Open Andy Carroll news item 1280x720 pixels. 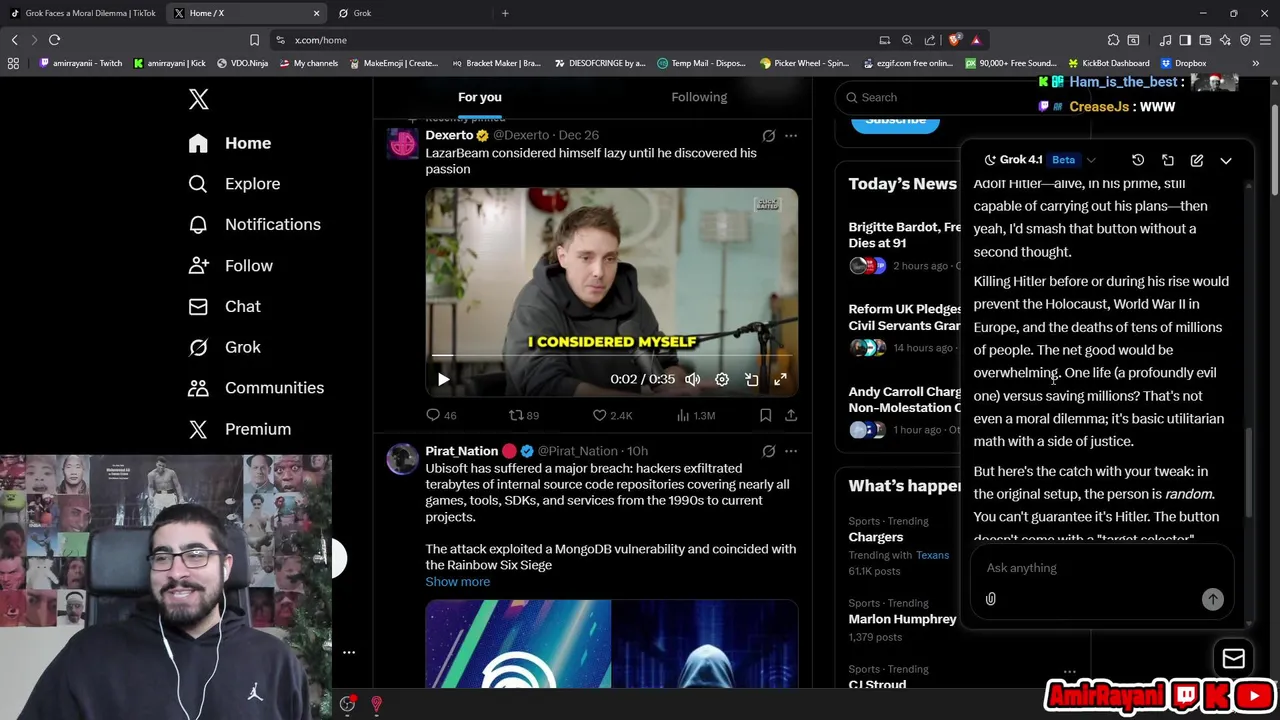pyautogui.click(x=904, y=411)
